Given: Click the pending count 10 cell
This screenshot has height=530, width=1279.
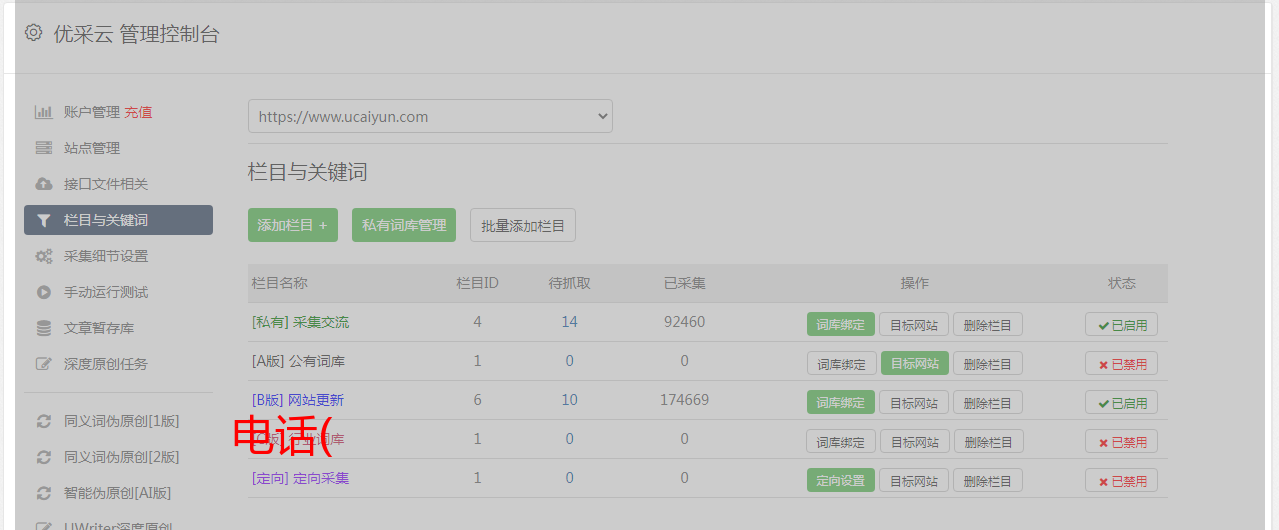Looking at the screenshot, I should [x=569, y=400].
